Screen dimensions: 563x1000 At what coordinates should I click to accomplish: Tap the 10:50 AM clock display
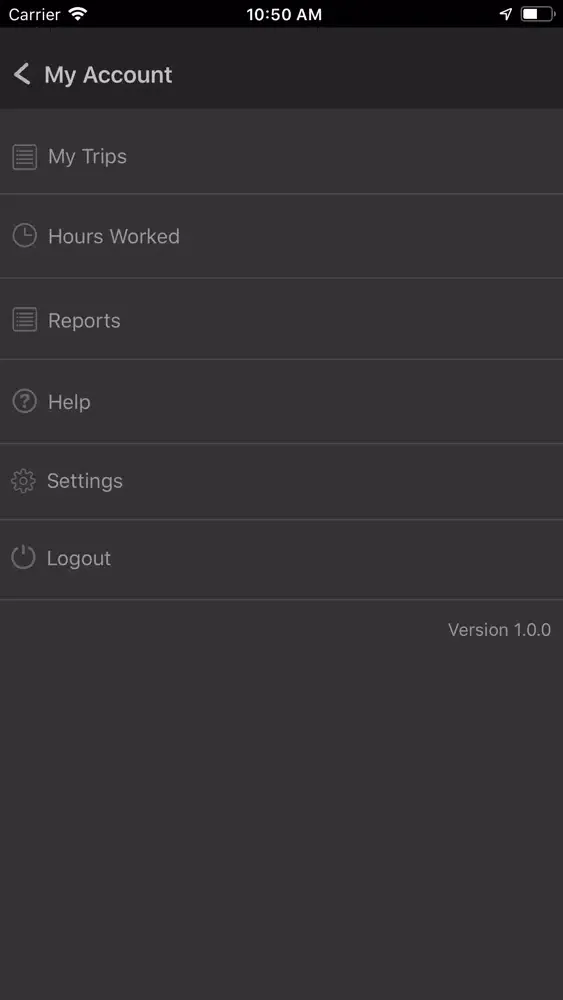tap(284, 14)
